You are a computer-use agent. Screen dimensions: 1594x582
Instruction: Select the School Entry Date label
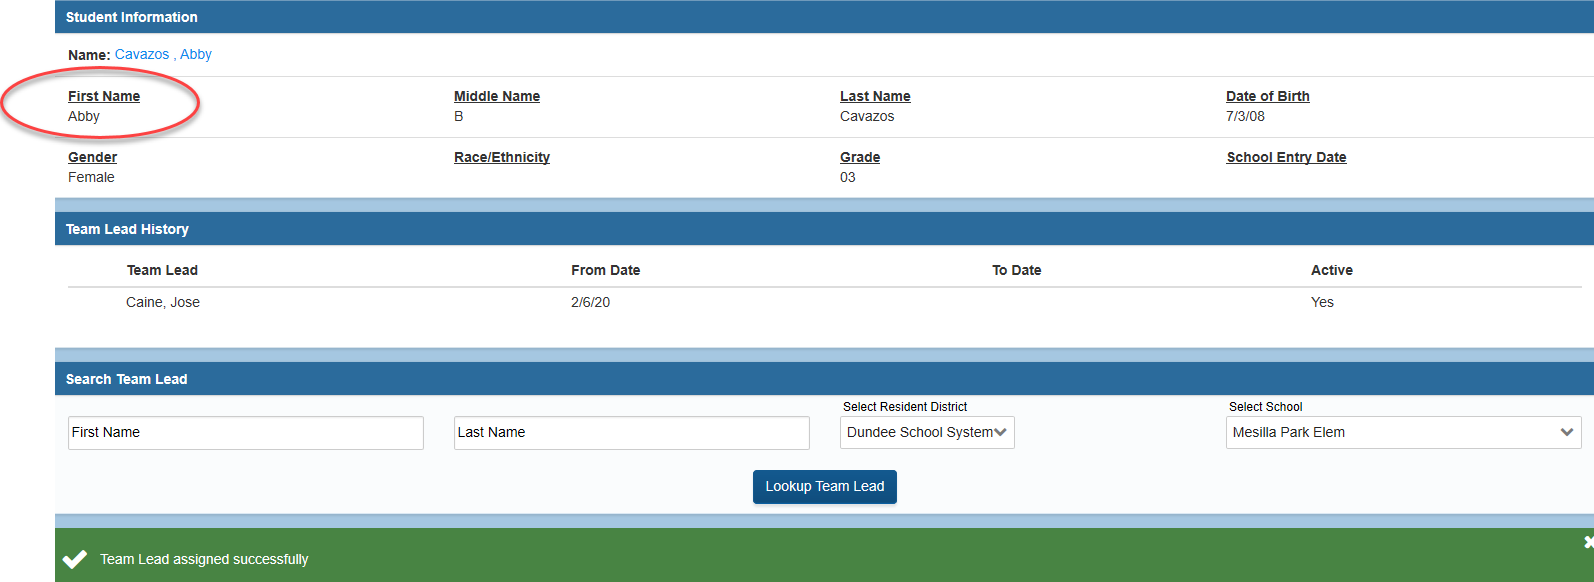[1286, 157]
